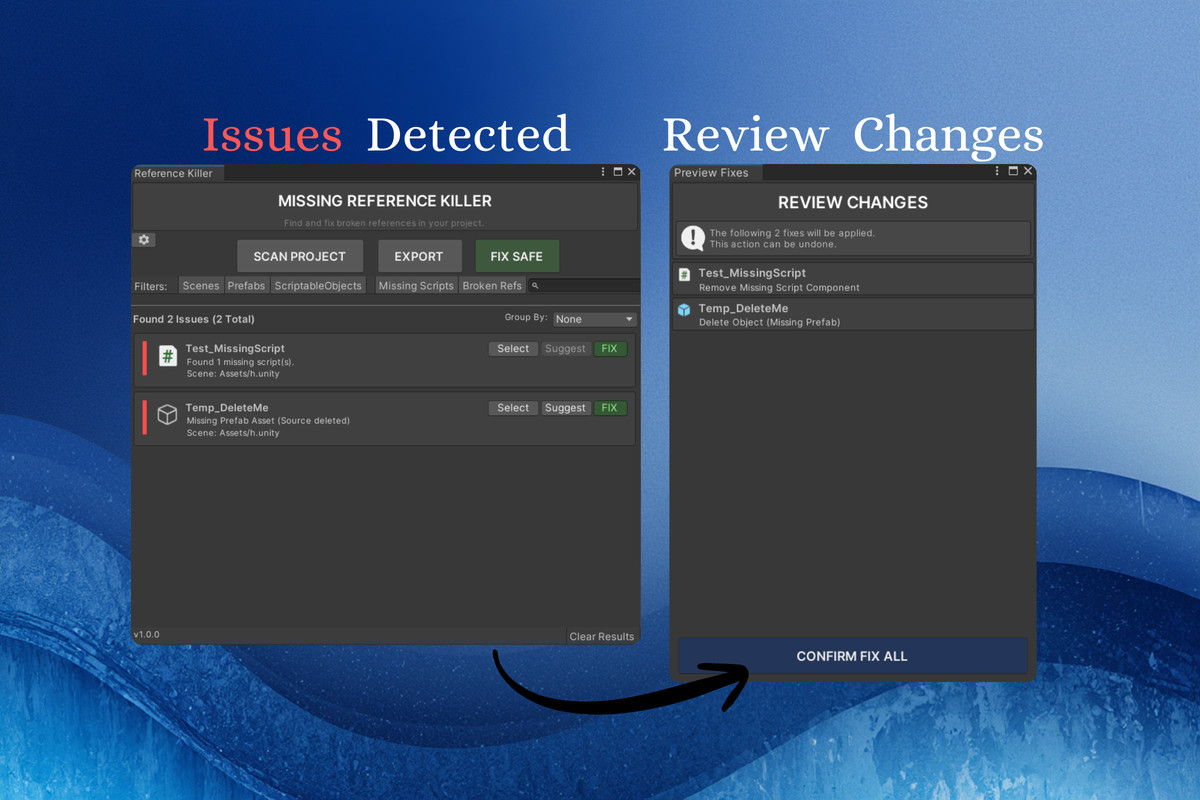The height and width of the screenshot is (800, 1200).
Task: Click Suggest for Temp_DeleteMe
Action: pos(566,408)
